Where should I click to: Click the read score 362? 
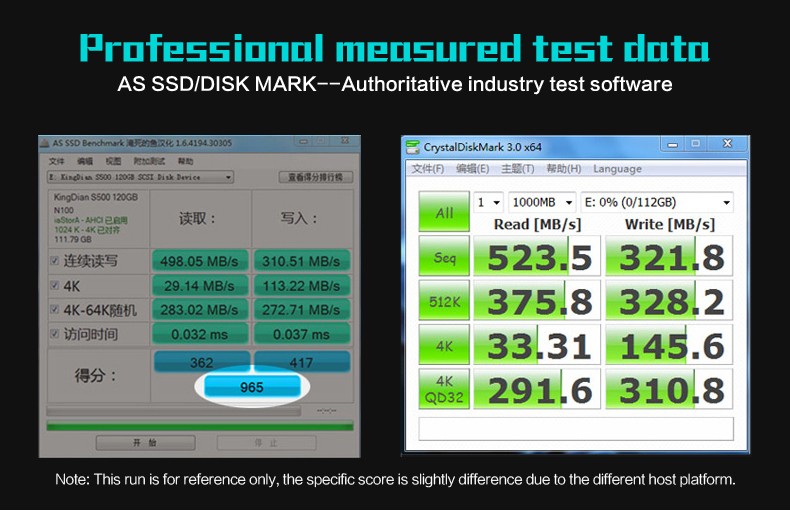click(x=202, y=362)
